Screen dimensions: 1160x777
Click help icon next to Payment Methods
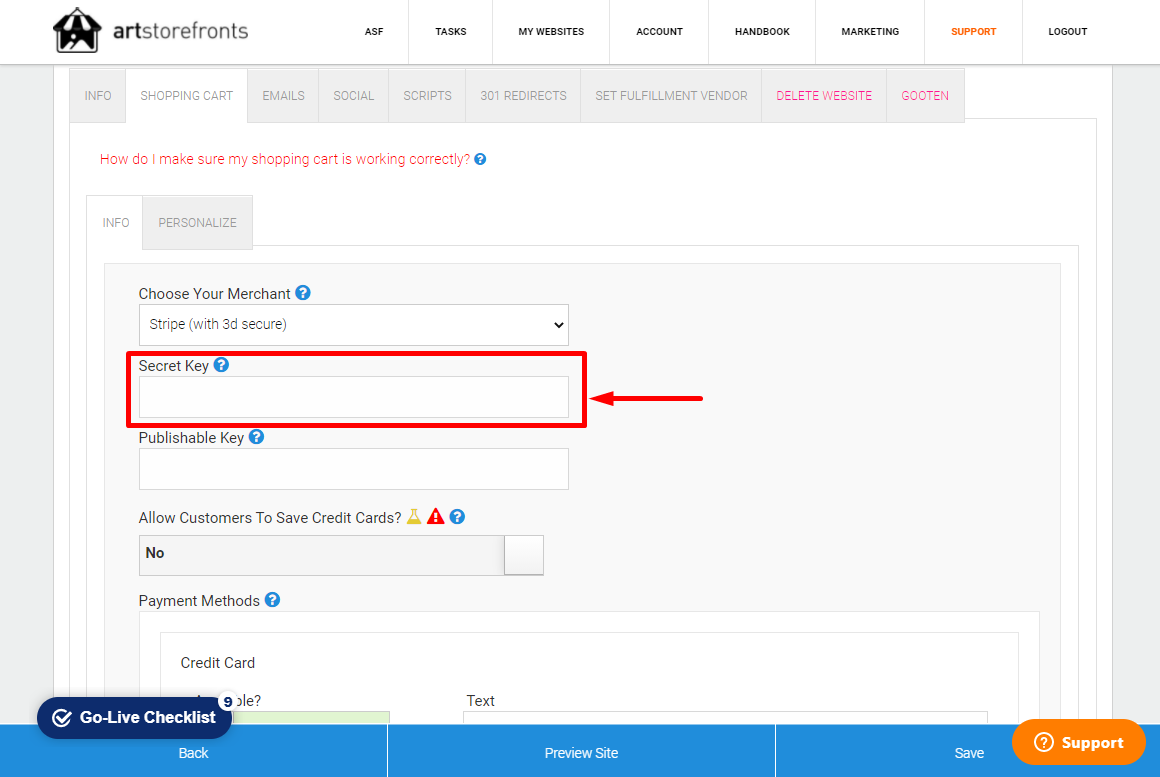coord(272,599)
